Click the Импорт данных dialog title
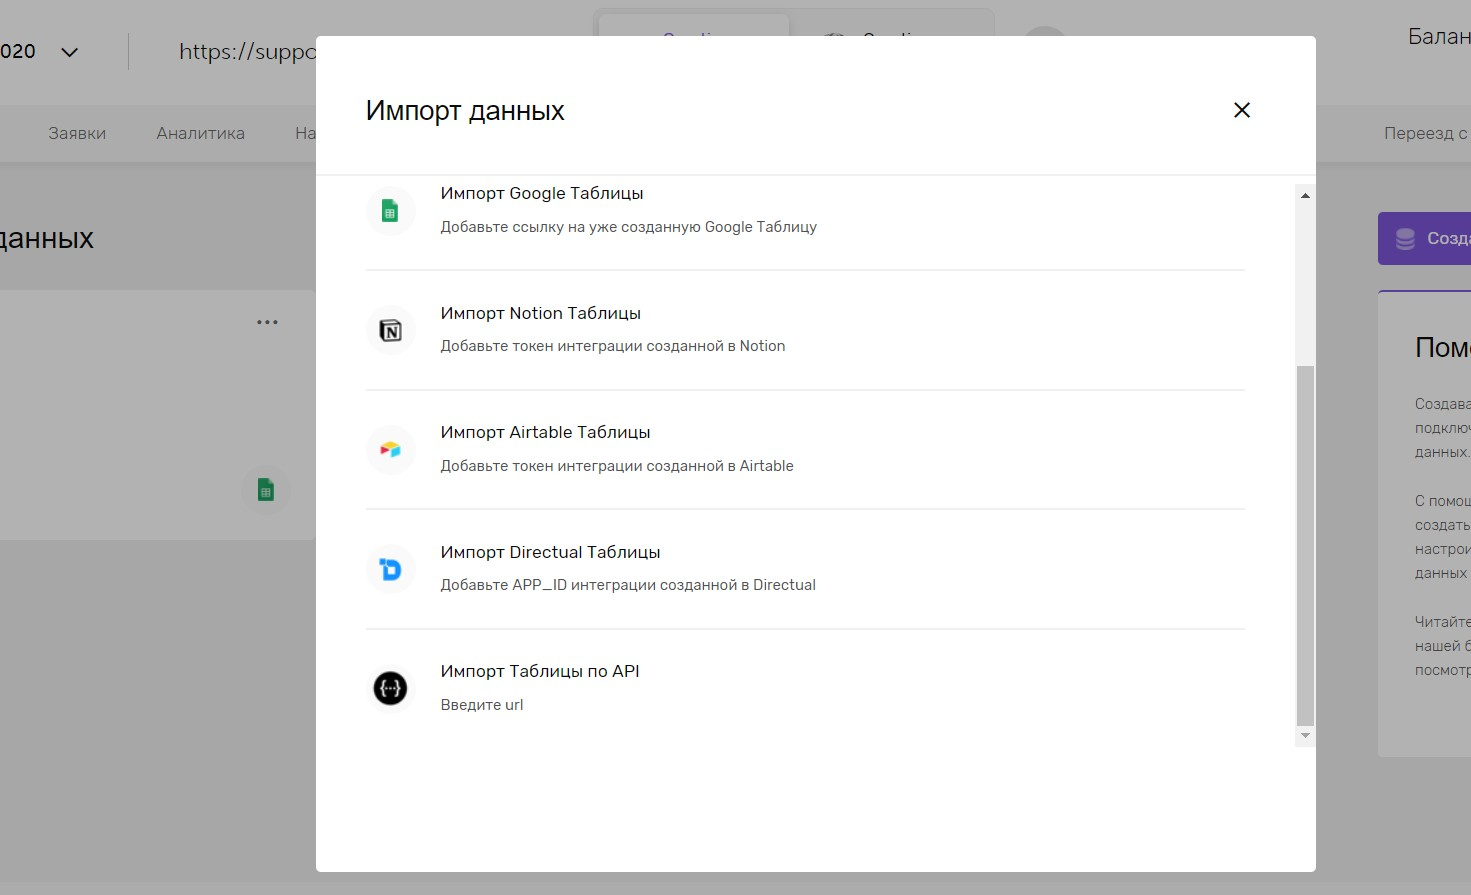Image resolution: width=1471 pixels, height=895 pixels. click(x=465, y=110)
